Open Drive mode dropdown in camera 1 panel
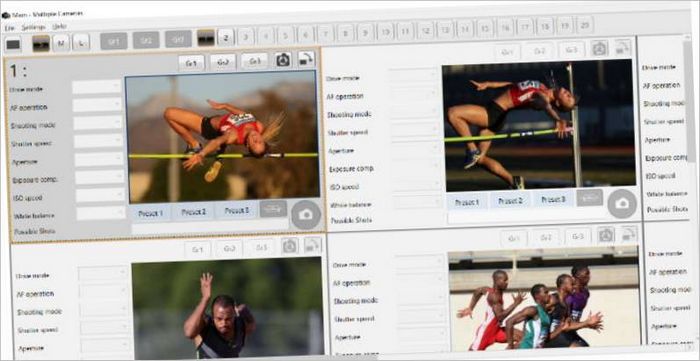The image size is (700, 361). pos(97,87)
